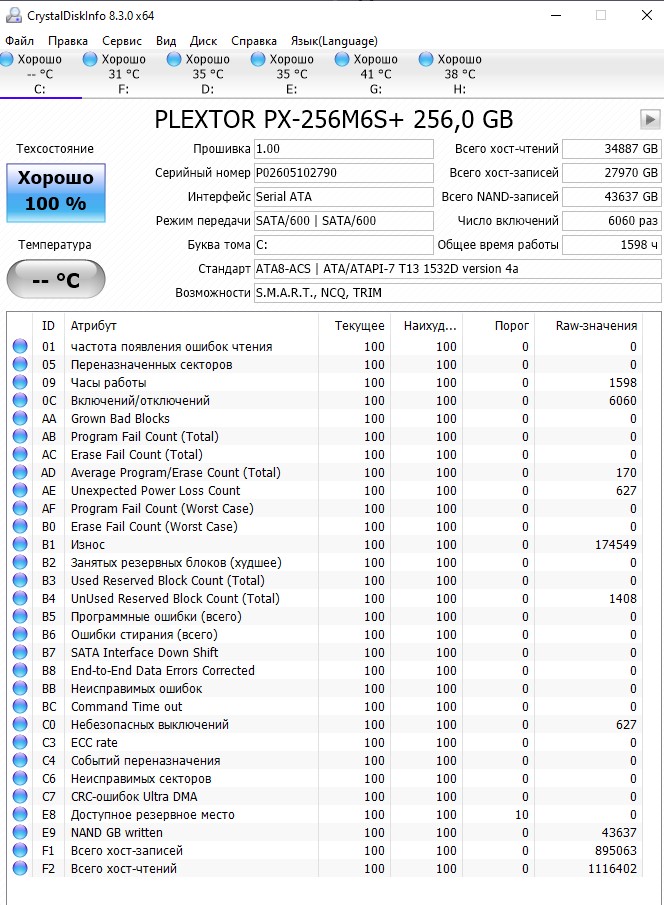This screenshot has width=664, height=905.
Task: Click the Интерфейс field Serial ATA
Action: tap(344, 197)
